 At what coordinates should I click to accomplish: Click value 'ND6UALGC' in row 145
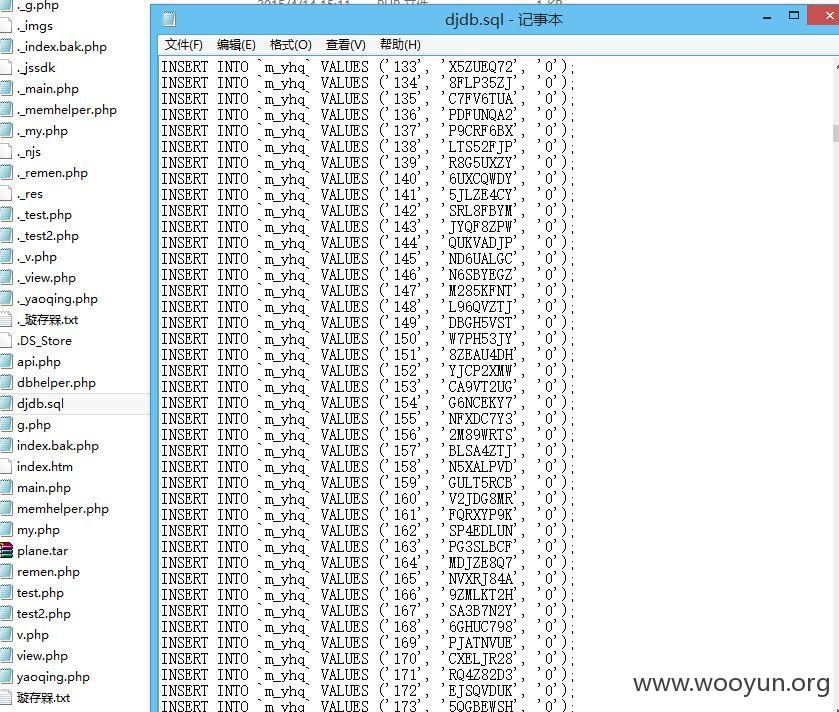(x=480, y=259)
